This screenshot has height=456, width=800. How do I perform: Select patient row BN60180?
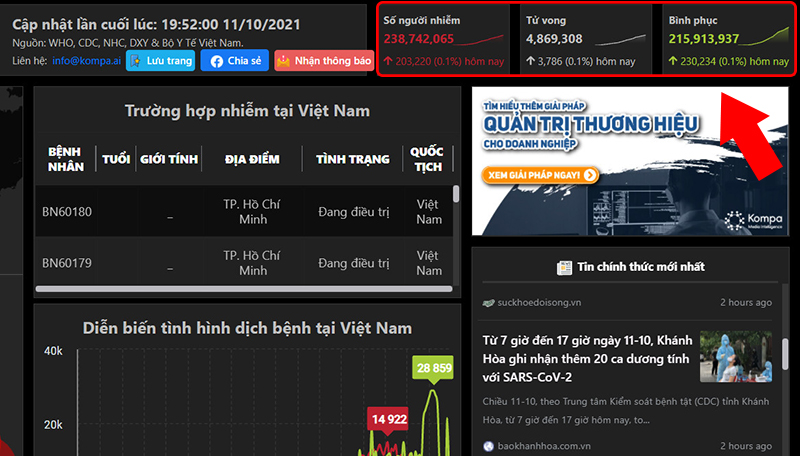[x=243, y=211]
